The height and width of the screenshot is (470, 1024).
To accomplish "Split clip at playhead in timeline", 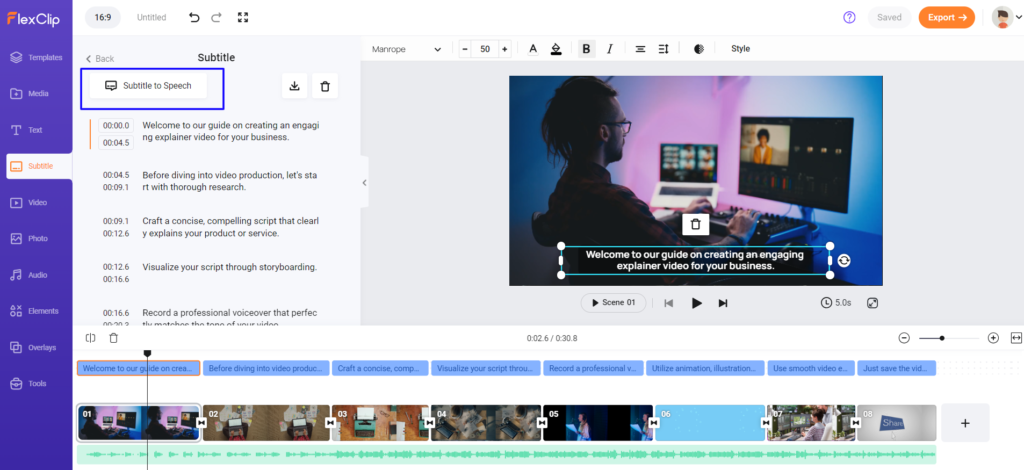I will pyautogui.click(x=91, y=338).
